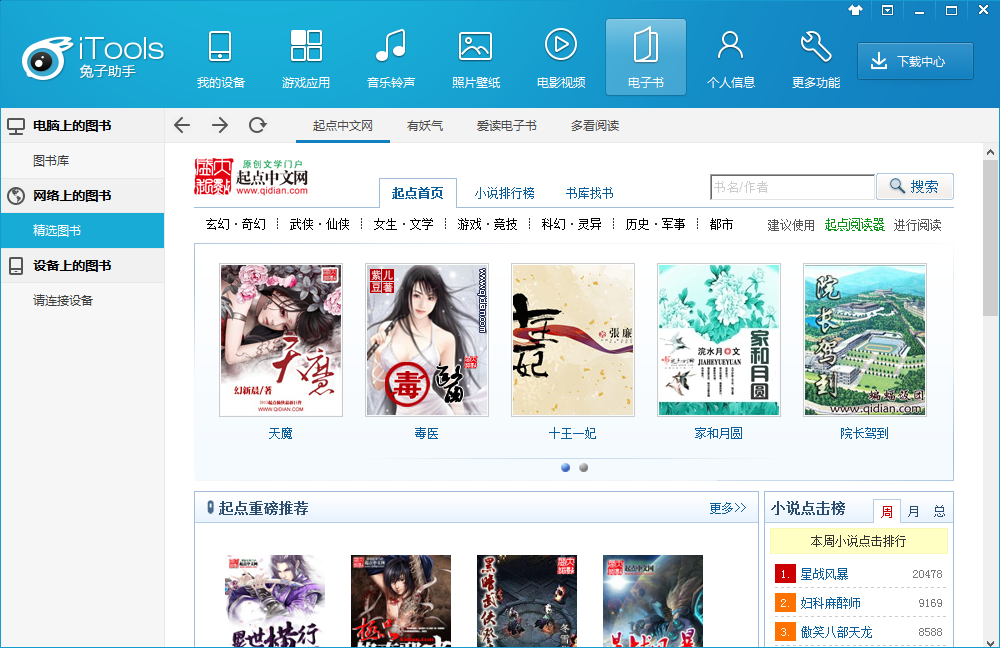The width and height of the screenshot is (1000, 648).
Task: Open the 科幻·灵异 category
Action: tap(571, 225)
